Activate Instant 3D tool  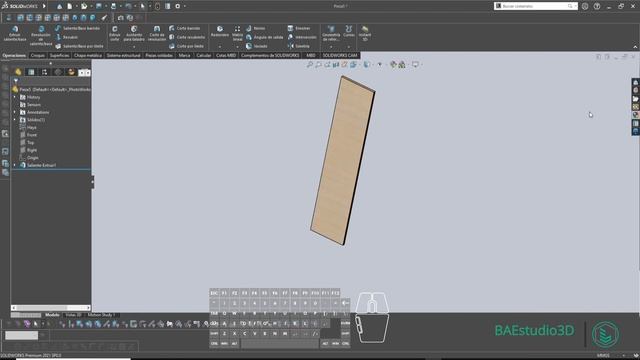click(365, 33)
